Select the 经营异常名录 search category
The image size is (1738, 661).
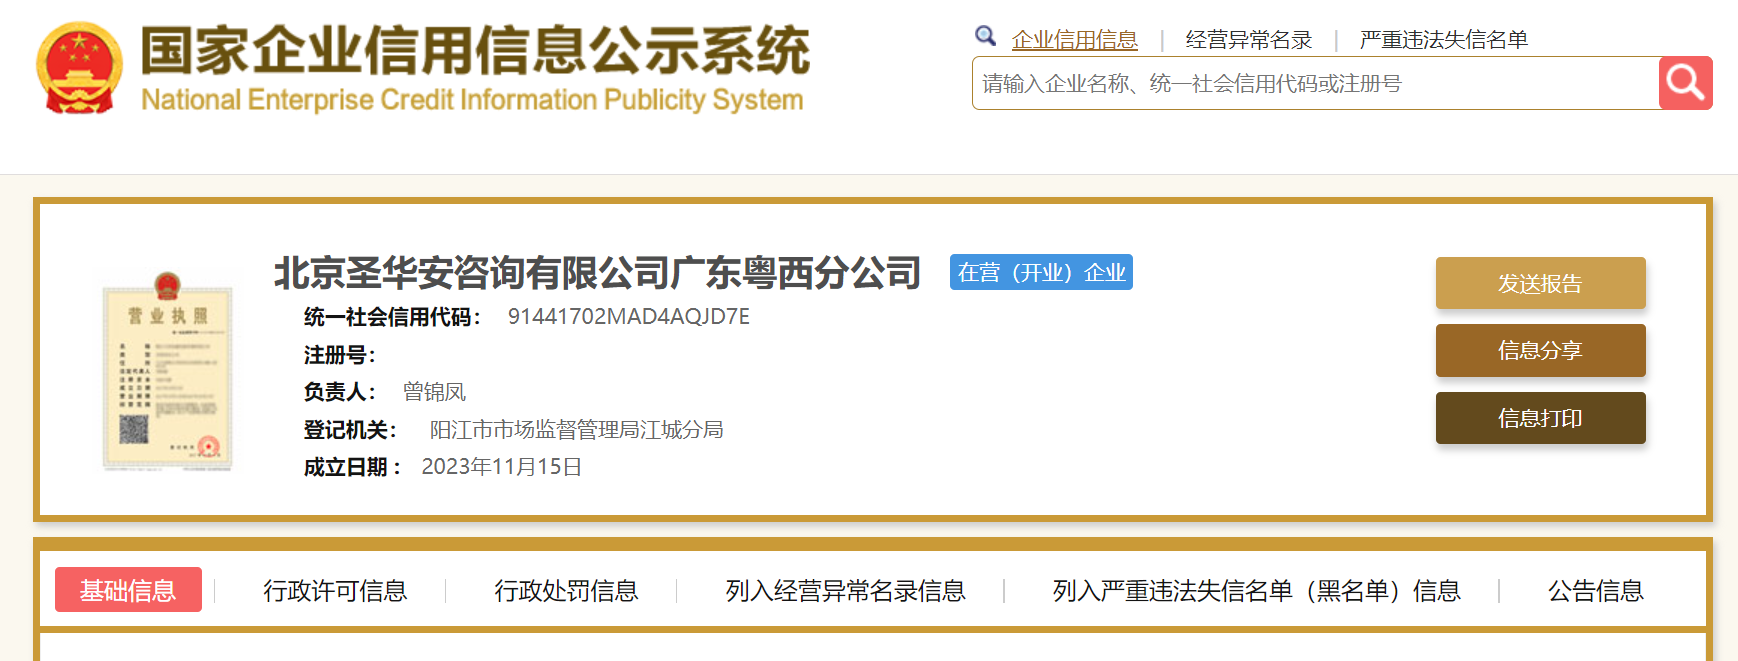click(1248, 40)
